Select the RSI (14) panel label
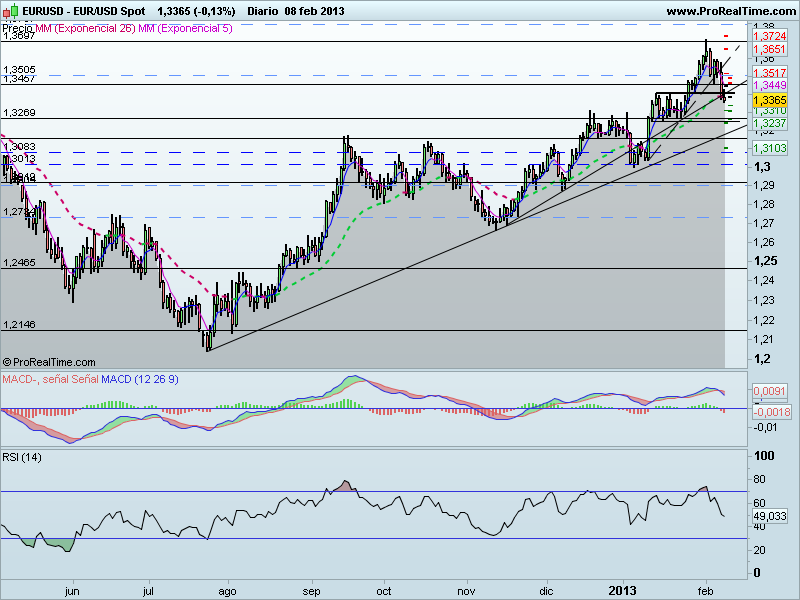 point(22,457)
